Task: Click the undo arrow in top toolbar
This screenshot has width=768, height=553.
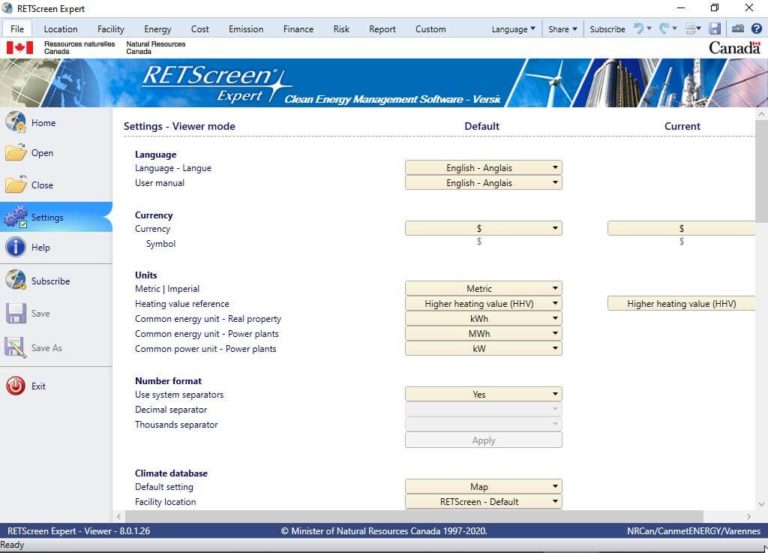Action: click(x=639, y=28)
